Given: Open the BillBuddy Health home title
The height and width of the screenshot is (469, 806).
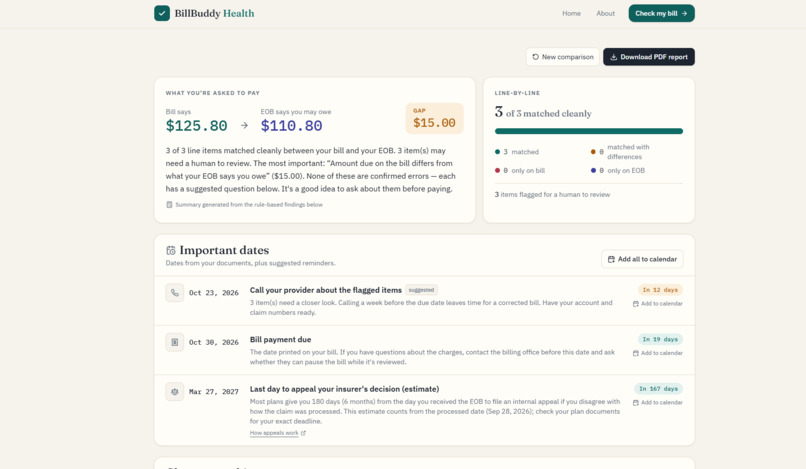Looking at the screenshot, I should point(214,13).
